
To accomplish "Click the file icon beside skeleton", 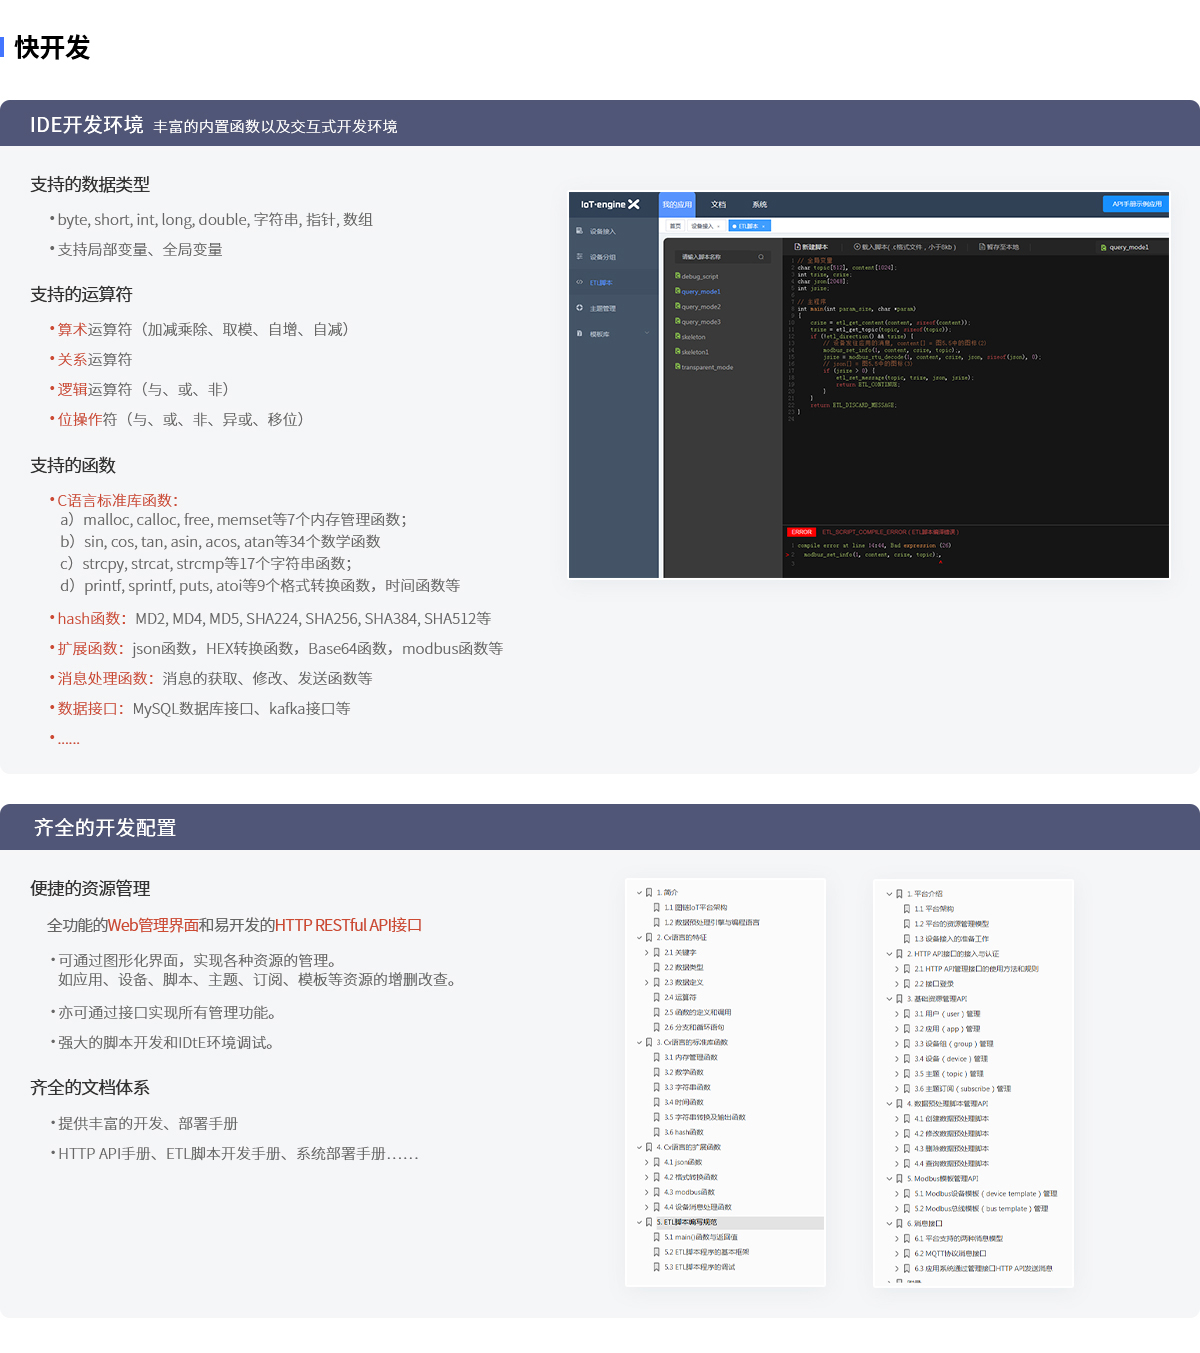I will (678, 336).
